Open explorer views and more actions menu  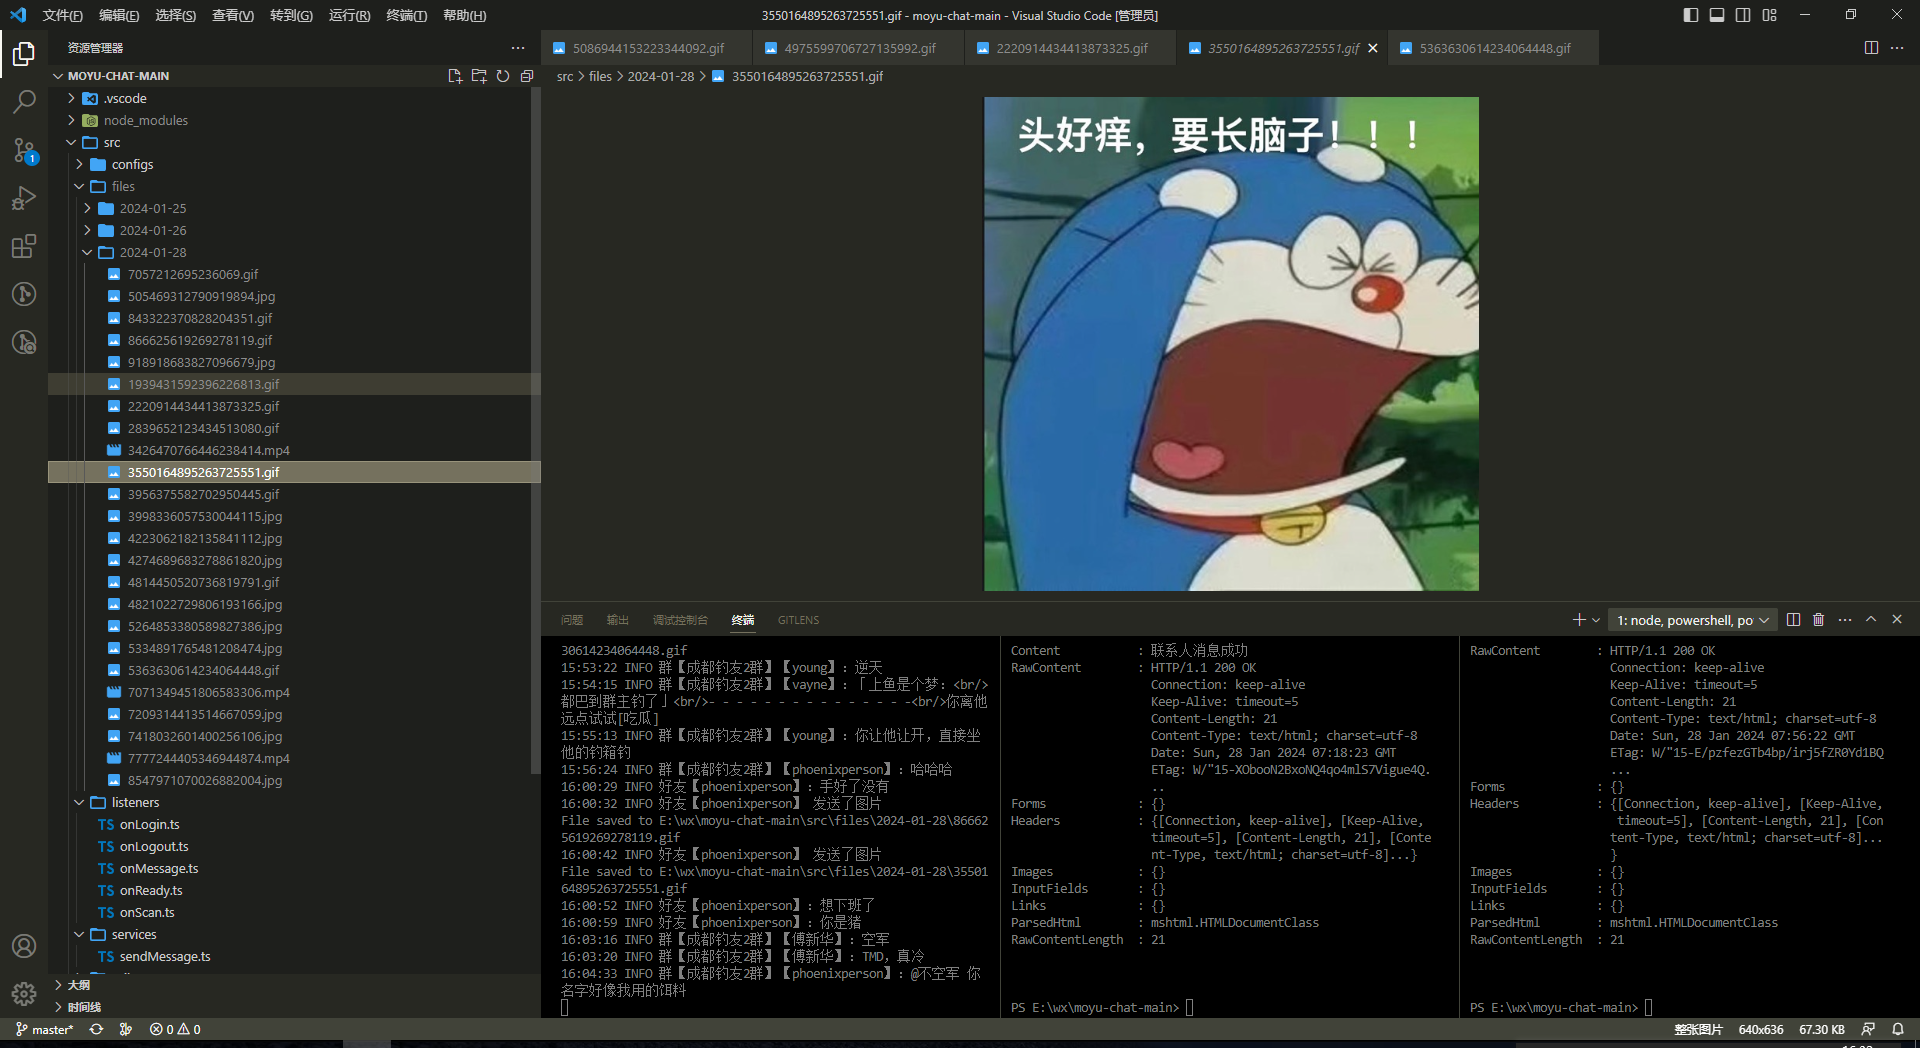coord(518,48)
